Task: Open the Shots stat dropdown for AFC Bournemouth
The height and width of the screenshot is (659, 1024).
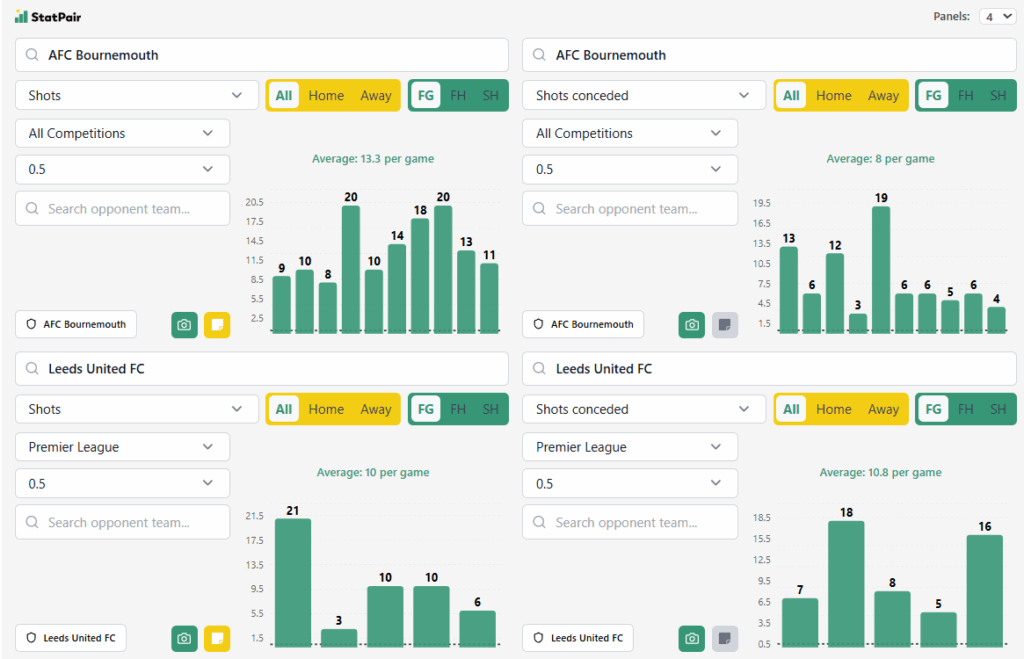Action: (136, 95)
